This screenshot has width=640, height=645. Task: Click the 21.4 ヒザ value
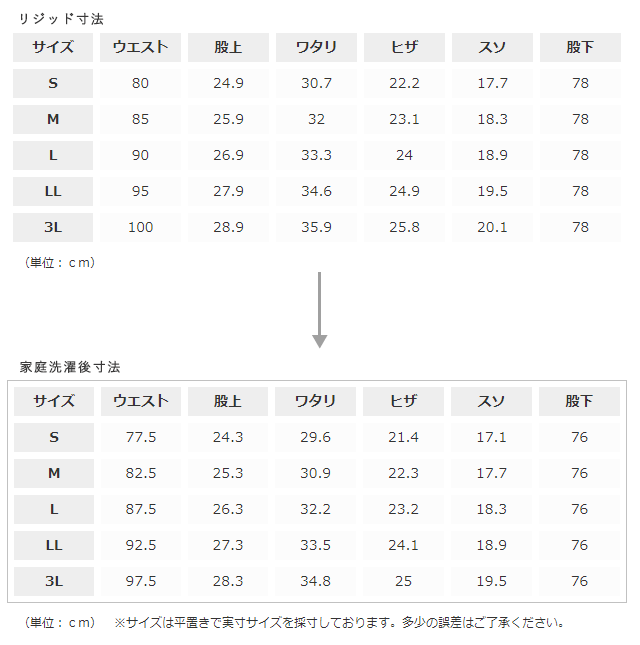click(403, 437)
